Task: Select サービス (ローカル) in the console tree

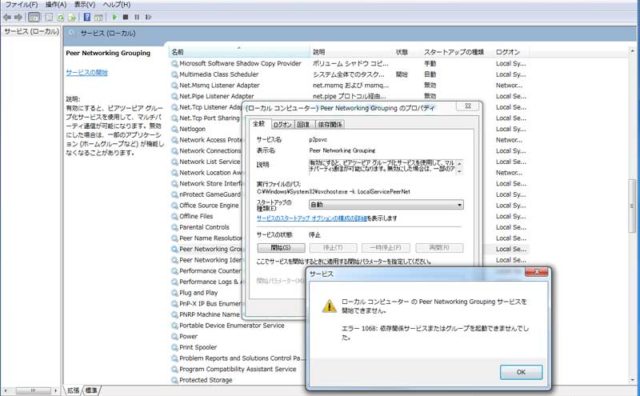Action: (x=31, y=31)
